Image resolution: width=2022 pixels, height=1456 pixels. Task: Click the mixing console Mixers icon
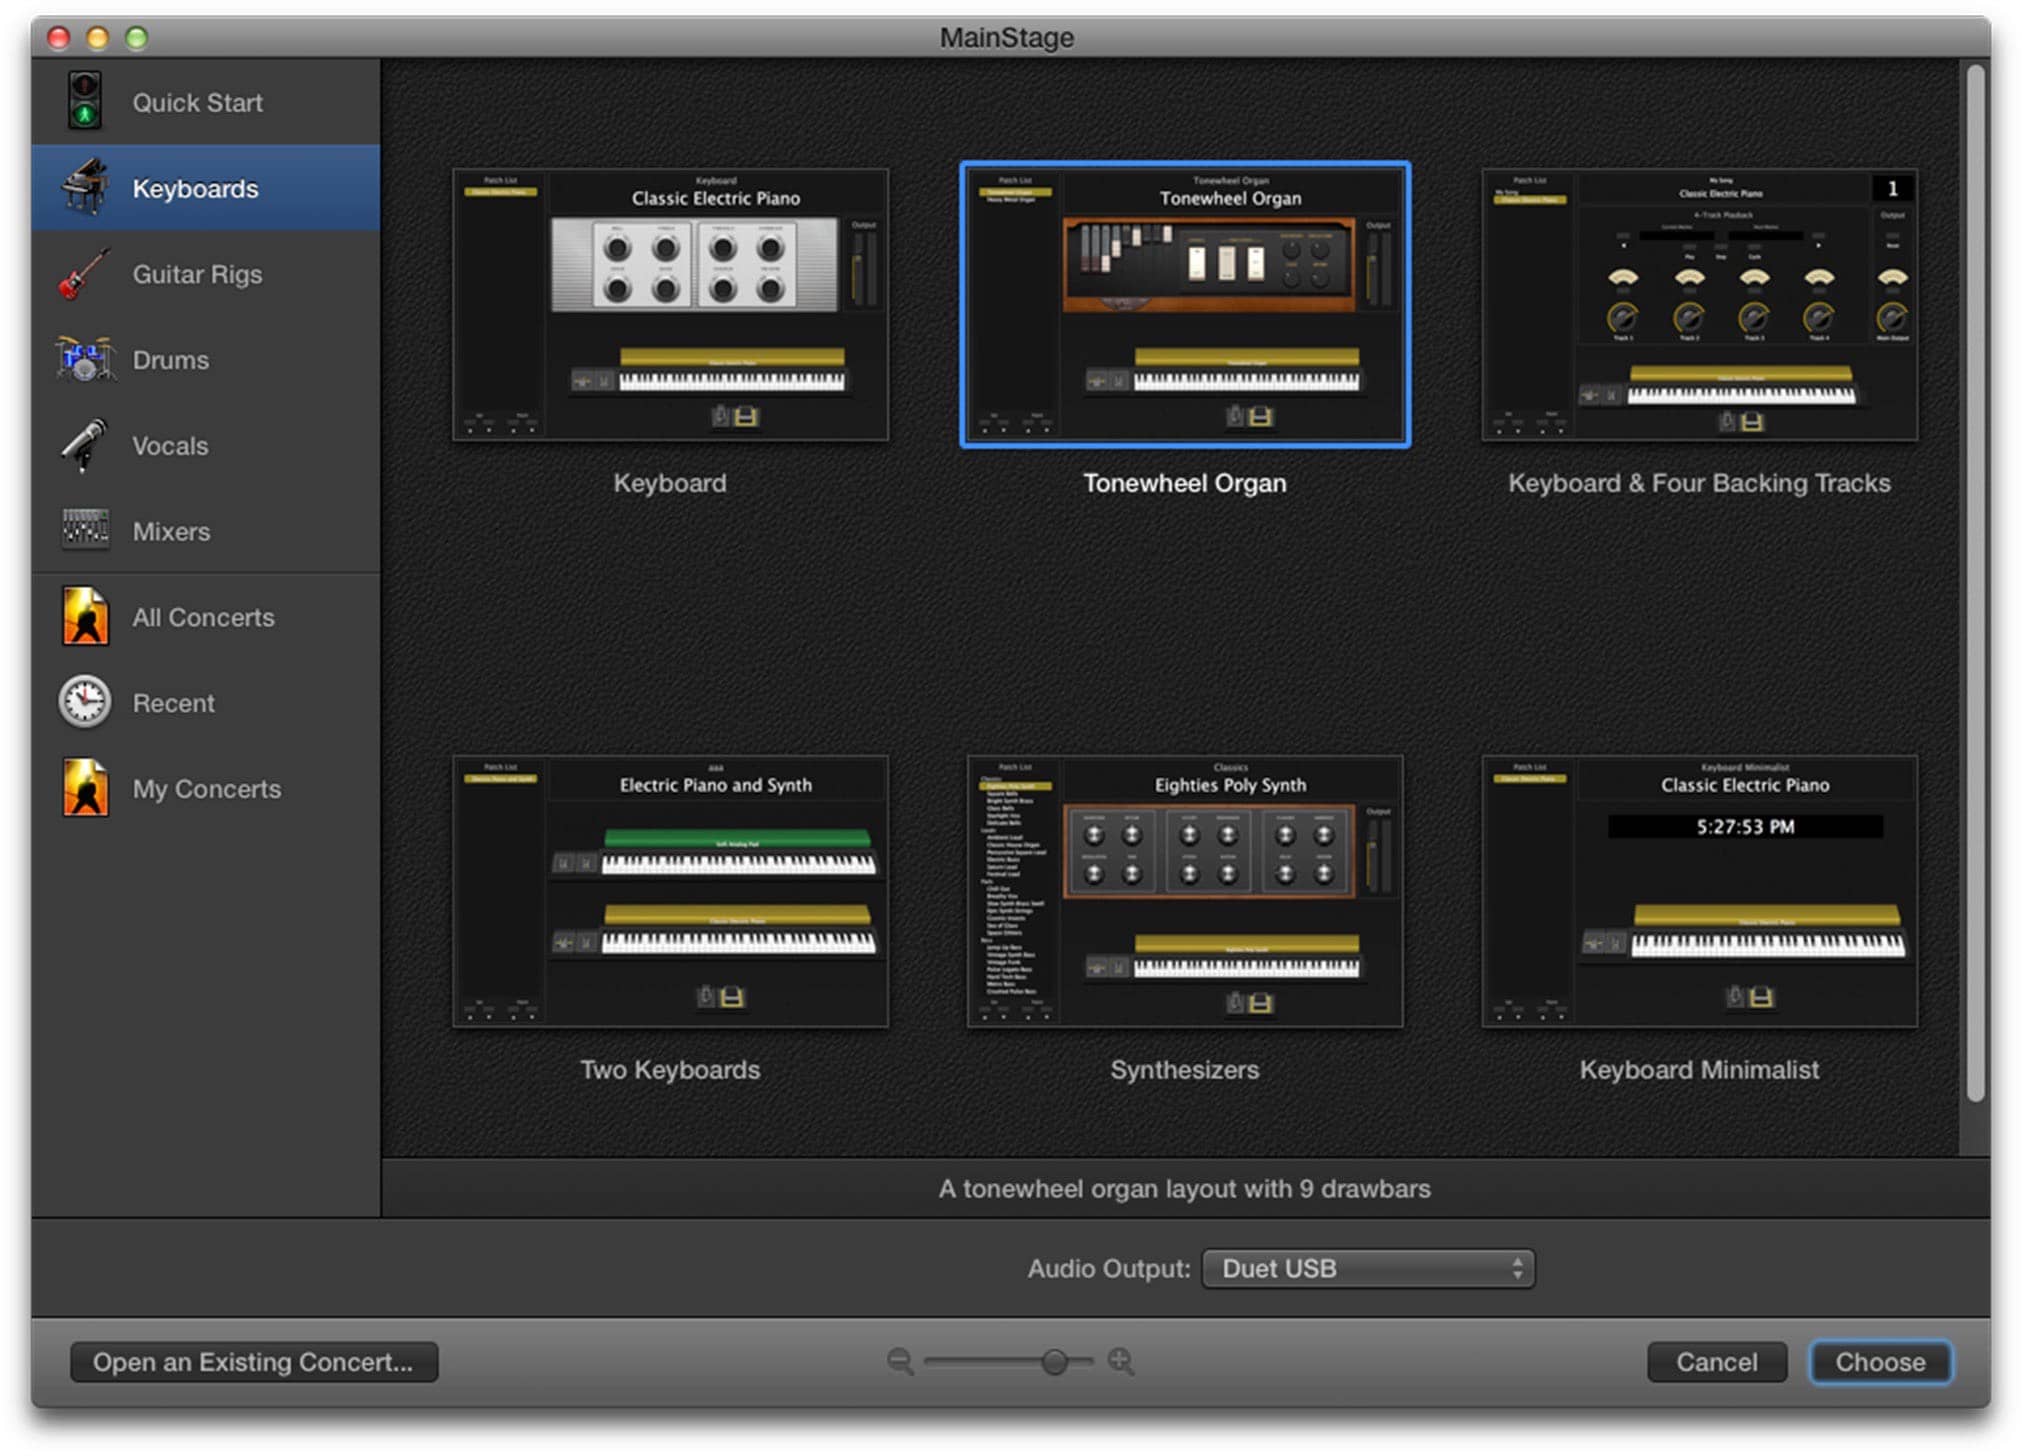click(85, 530)
